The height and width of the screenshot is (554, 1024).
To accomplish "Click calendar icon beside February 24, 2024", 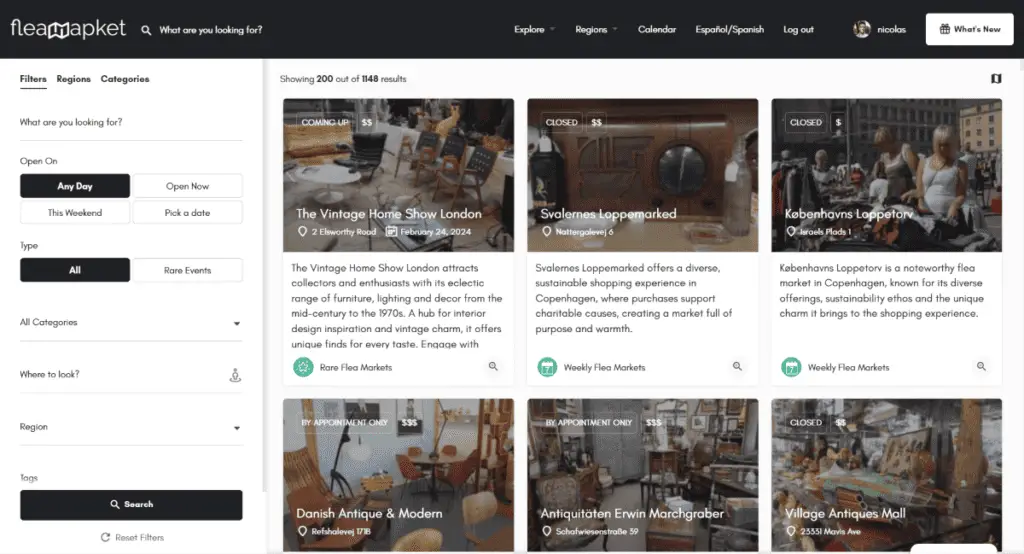I will coord(391,231).
